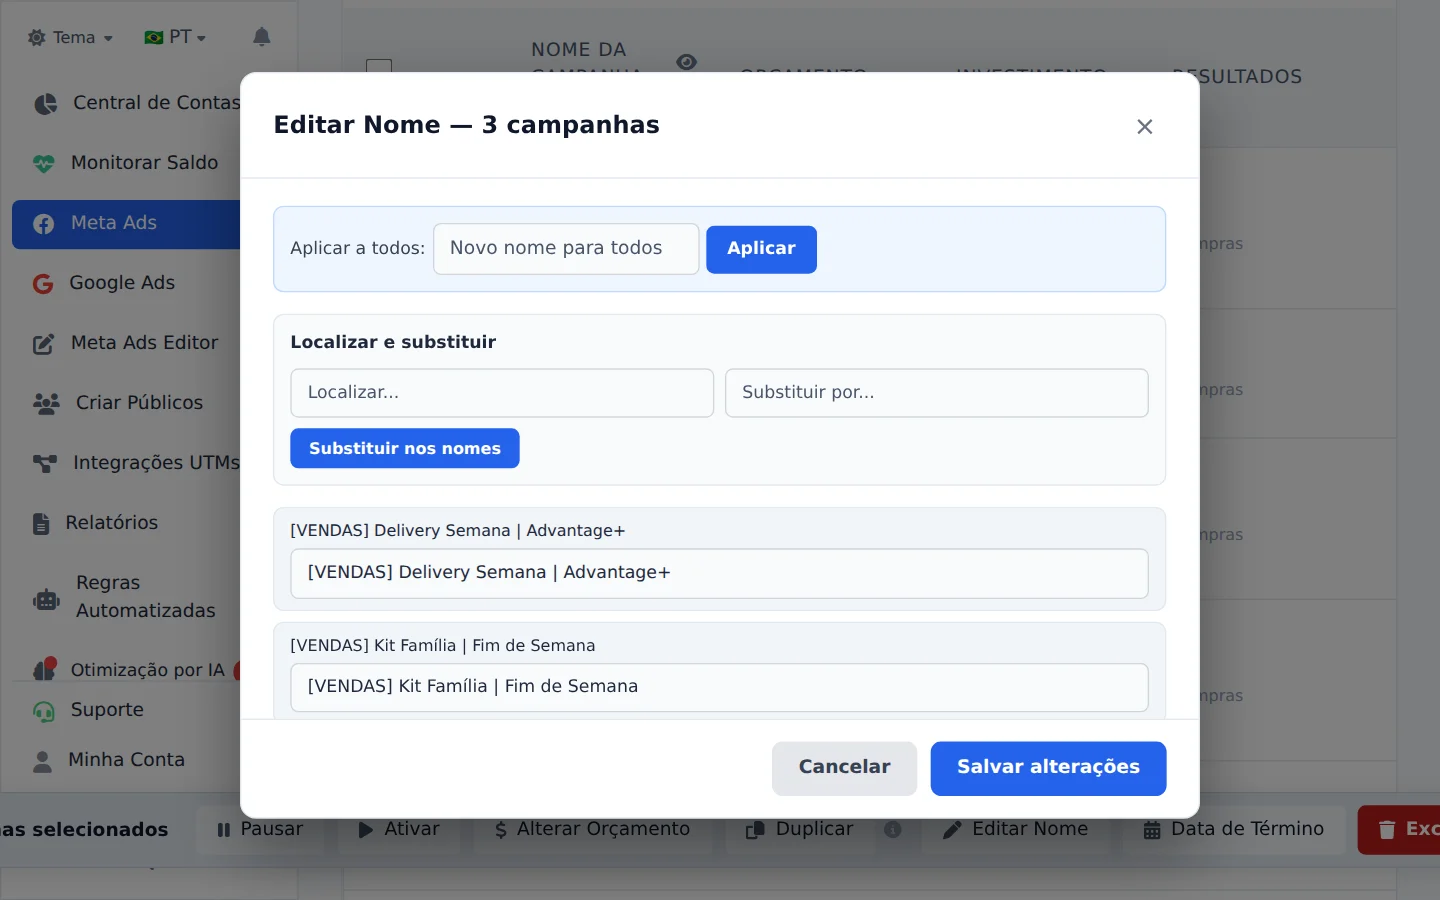The height and width of the screenshot is (900, 1440).
Task: Click the Criar Públicos people icon
Action: 46,404
